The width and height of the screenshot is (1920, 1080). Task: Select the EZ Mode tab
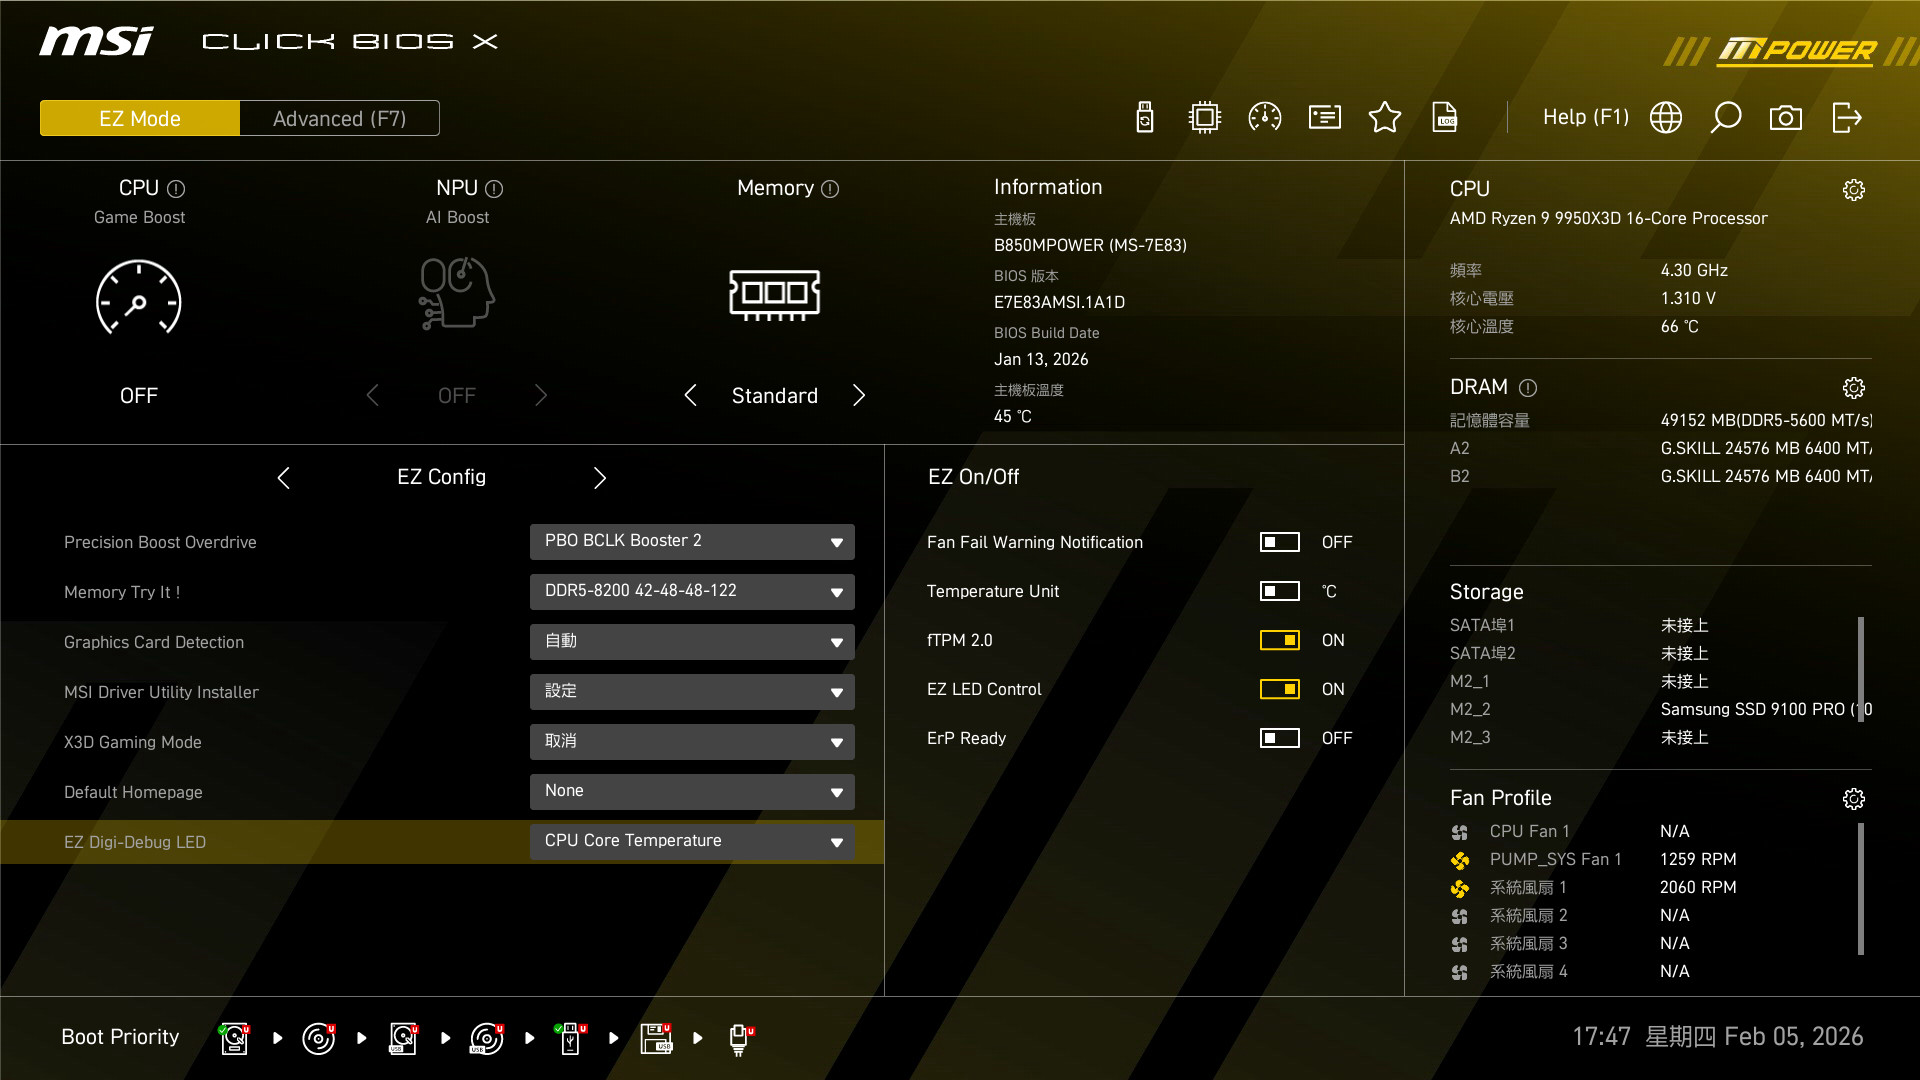point(140,118)
